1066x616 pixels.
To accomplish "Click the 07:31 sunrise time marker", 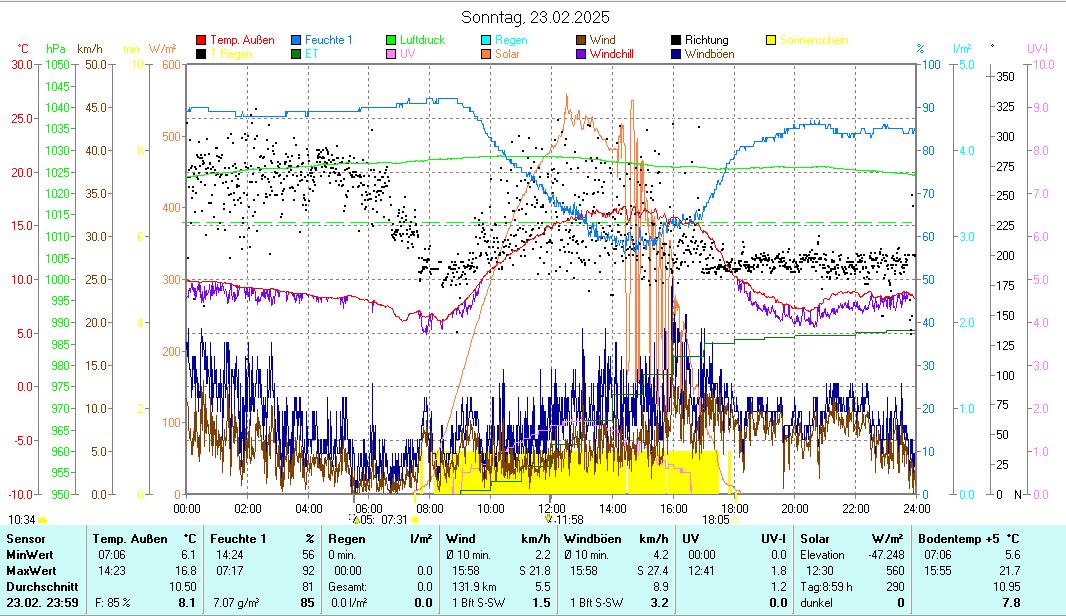I will click(x=395, y=519).
